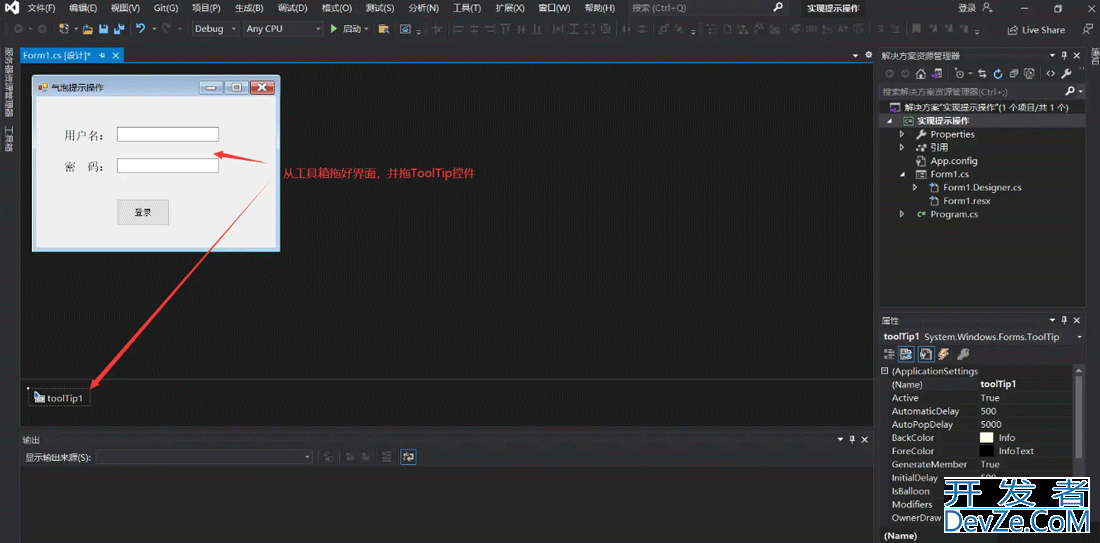Collapse the Form1.cs node
Viewport: 1100px width, 543px height.
pos(902,174)
